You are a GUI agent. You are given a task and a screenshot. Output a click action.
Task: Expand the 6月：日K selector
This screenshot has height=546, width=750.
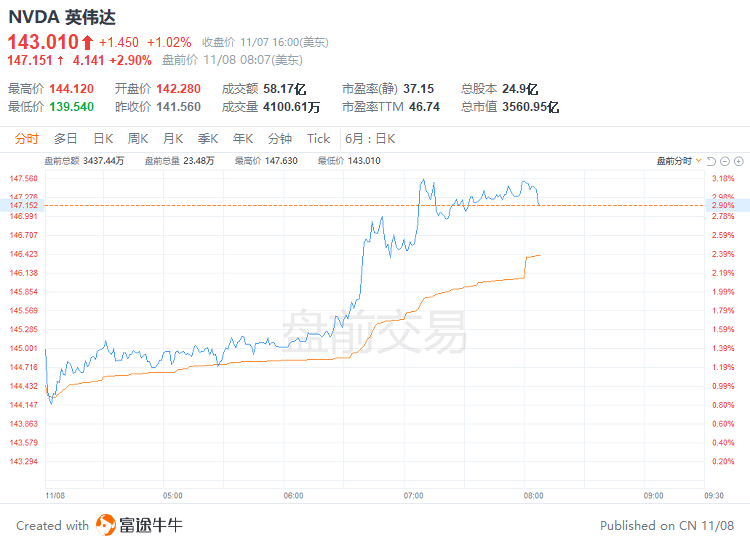tap(370, 139)
